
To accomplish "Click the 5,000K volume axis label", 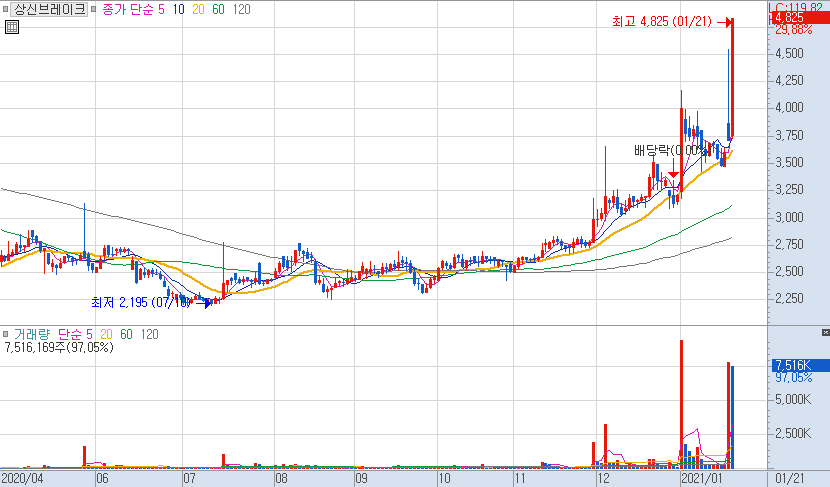I will click(792, 399).
